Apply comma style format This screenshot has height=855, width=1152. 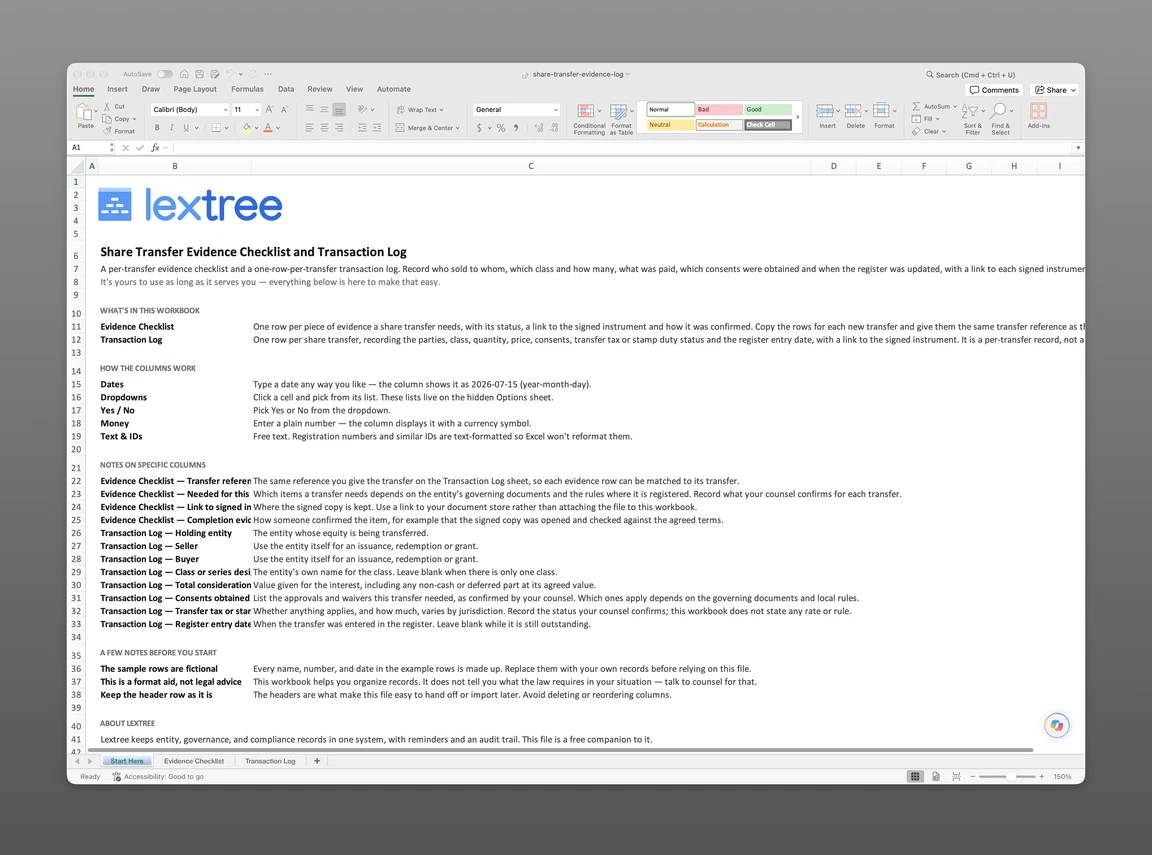[x=516, y=128]
